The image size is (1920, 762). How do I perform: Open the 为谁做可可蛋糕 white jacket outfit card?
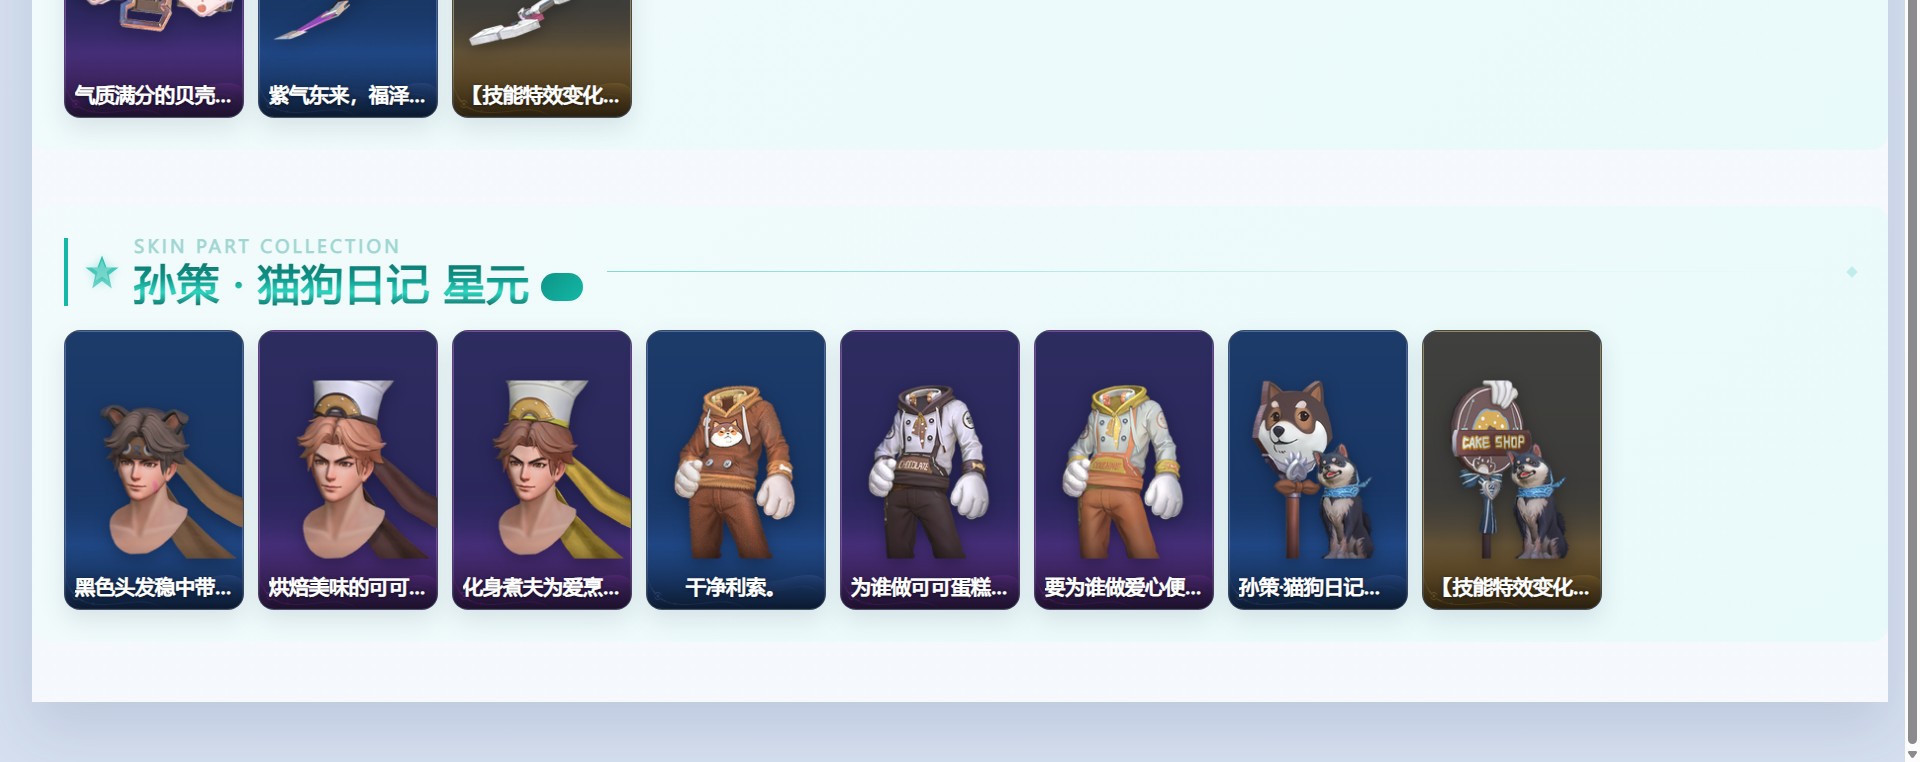coord(930,469)
